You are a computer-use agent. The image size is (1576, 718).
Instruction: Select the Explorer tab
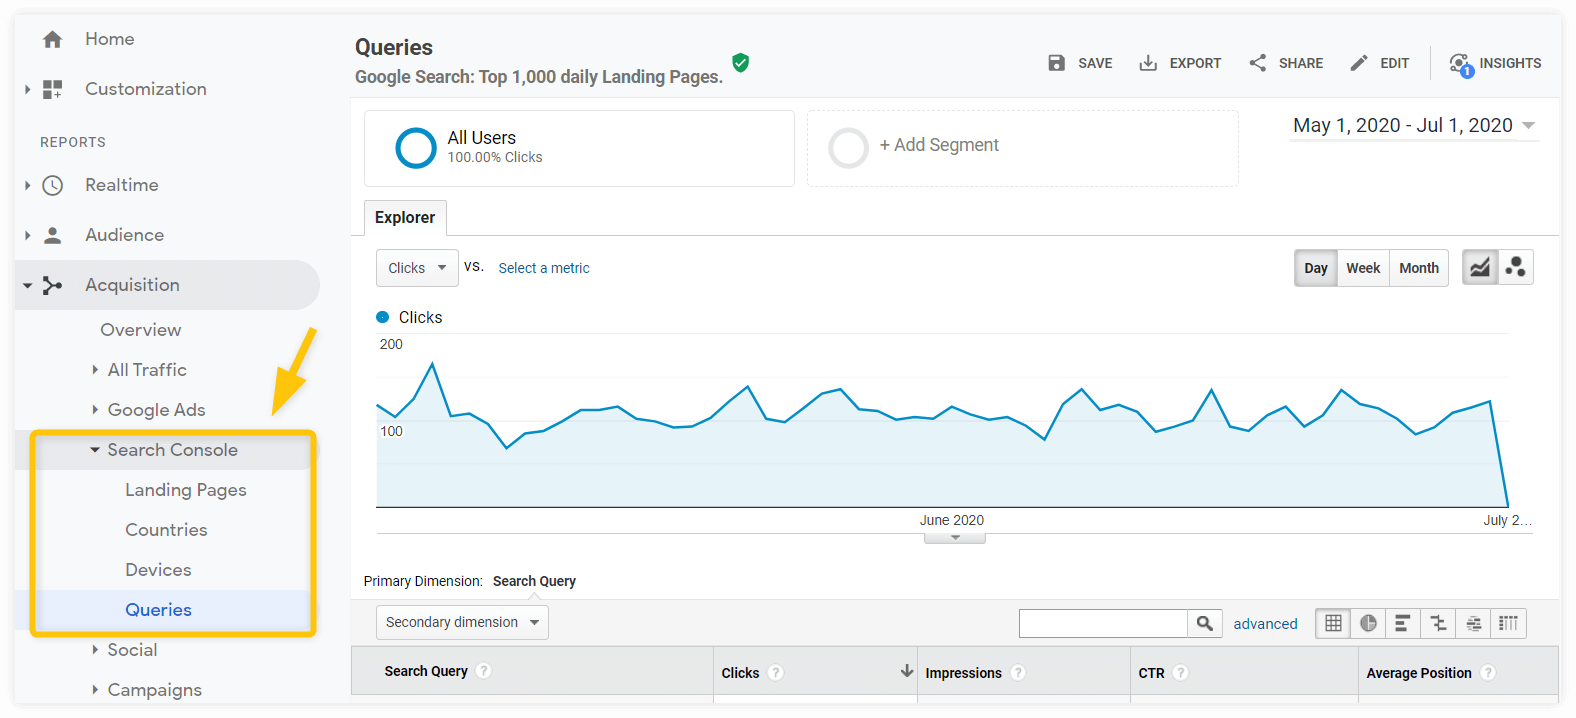tap(405, 217)
